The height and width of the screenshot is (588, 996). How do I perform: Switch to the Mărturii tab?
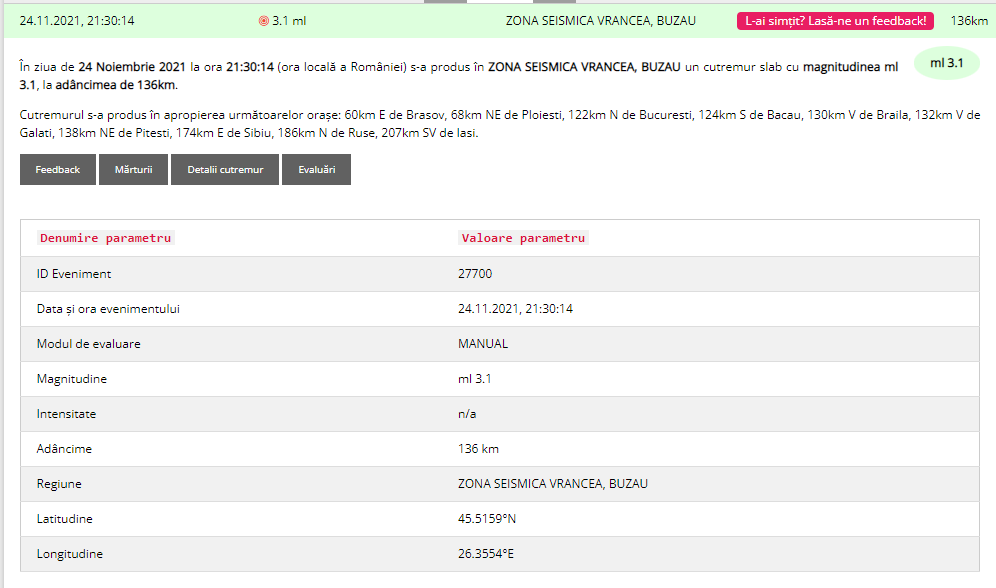coord(133,170)
